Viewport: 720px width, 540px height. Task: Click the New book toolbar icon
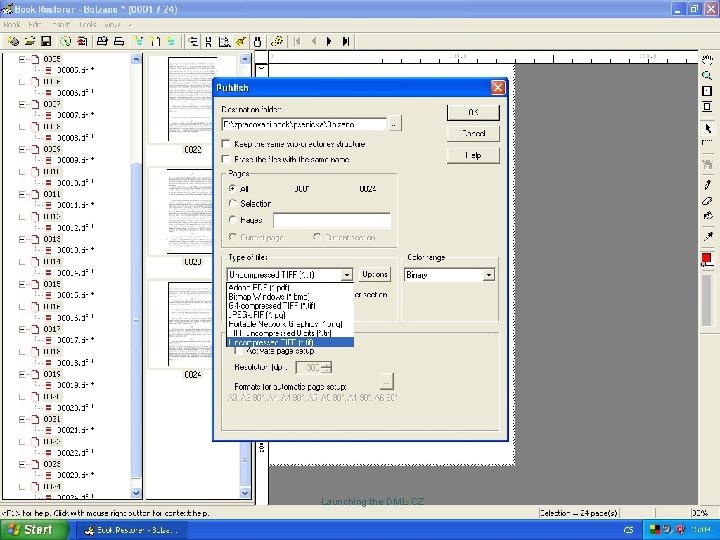(x=13, y=41)
